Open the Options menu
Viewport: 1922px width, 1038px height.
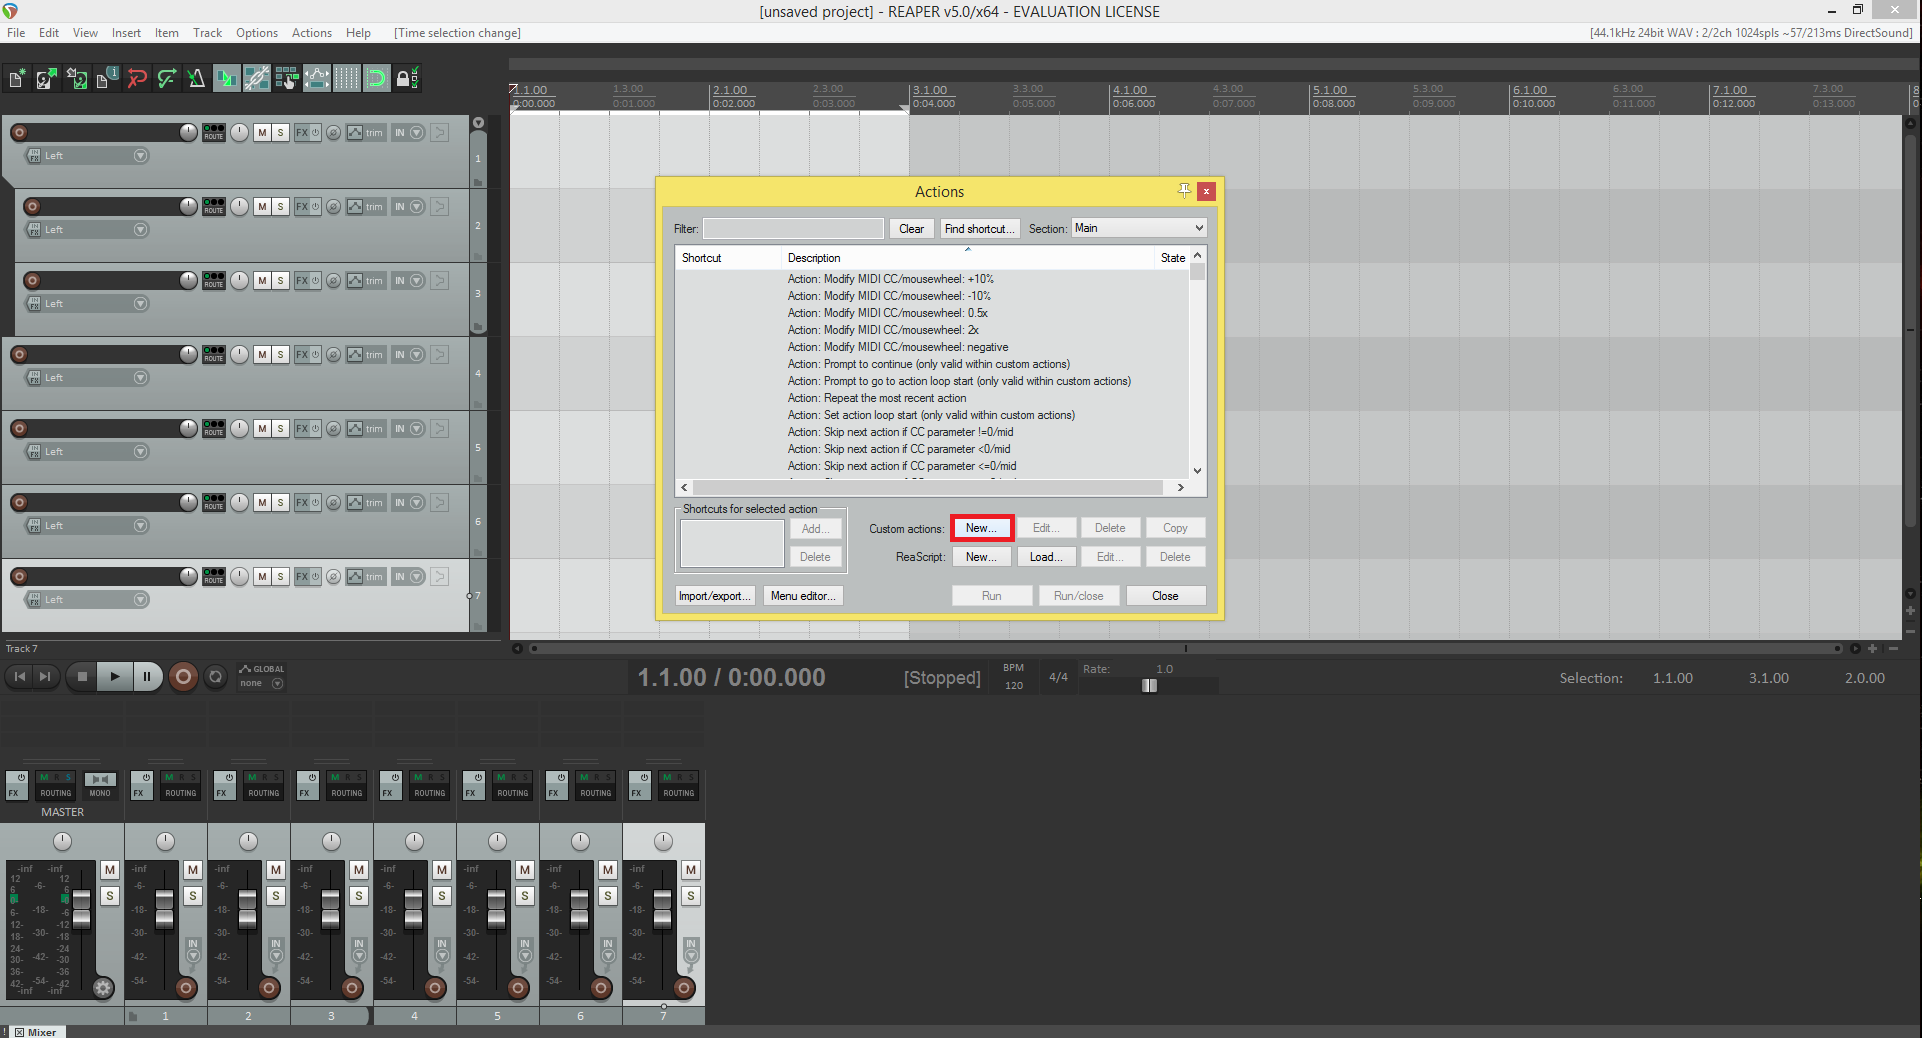(x=256, y=33)
